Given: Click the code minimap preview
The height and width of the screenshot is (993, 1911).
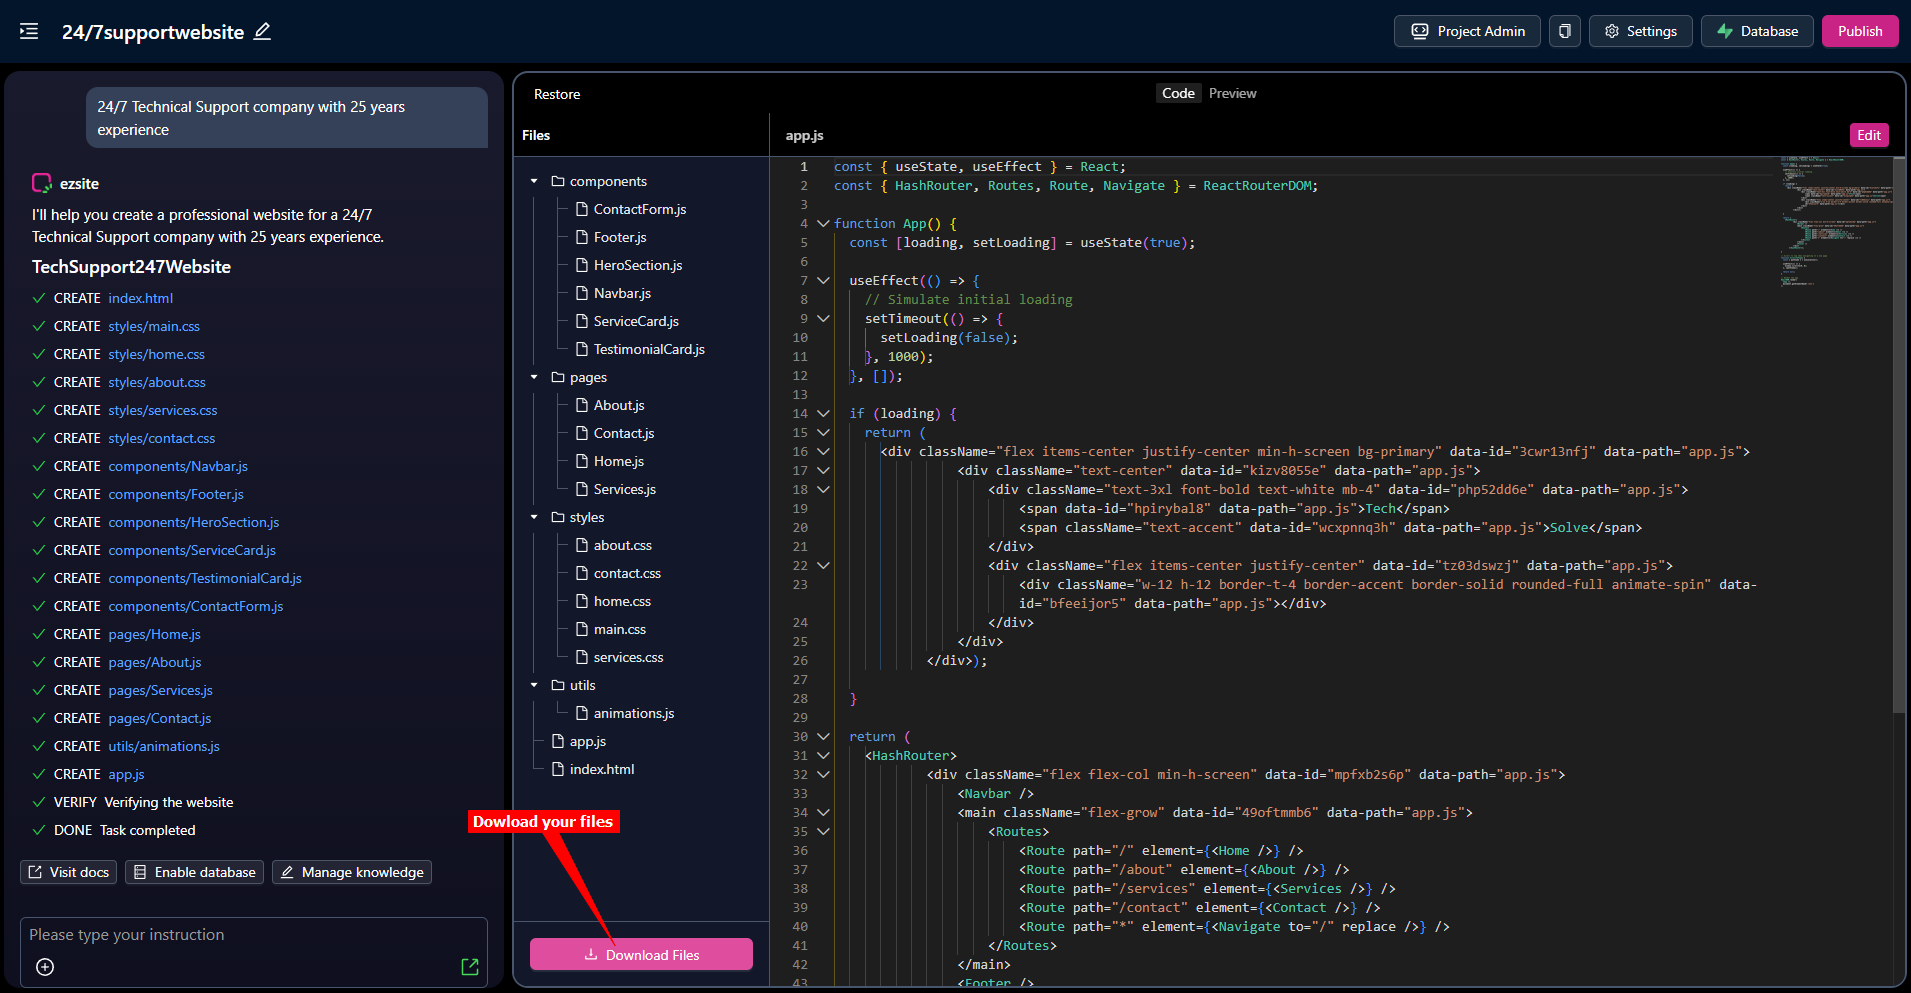Looking at the screenshot, I should [1835, 222].
